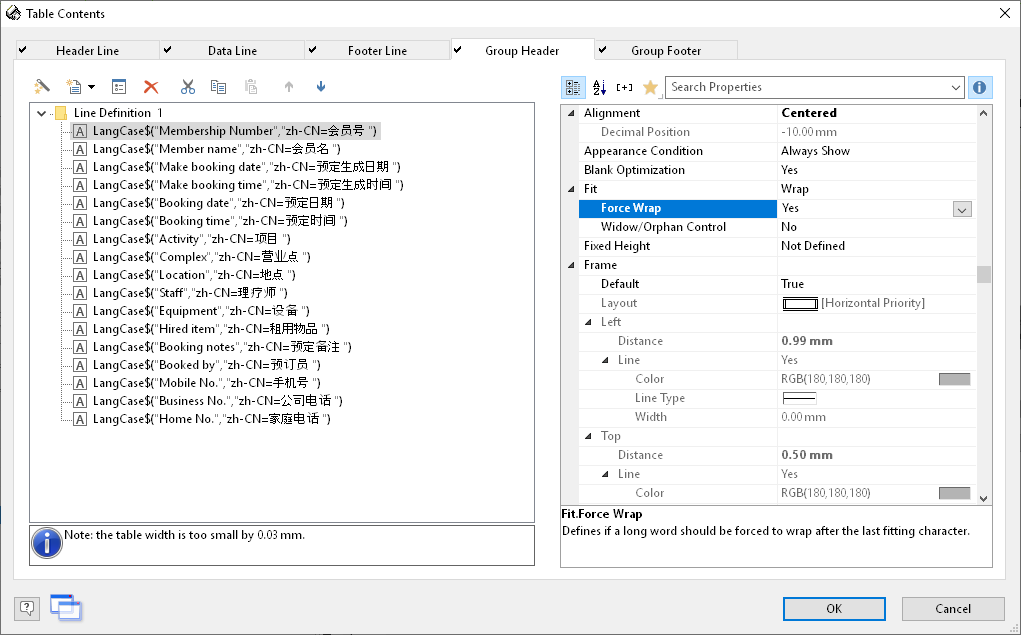Image resolution: width=1021 pixels, height=635 pixels.
Task: Cut the selected column with scissors icon
Action: coord(188,87)
